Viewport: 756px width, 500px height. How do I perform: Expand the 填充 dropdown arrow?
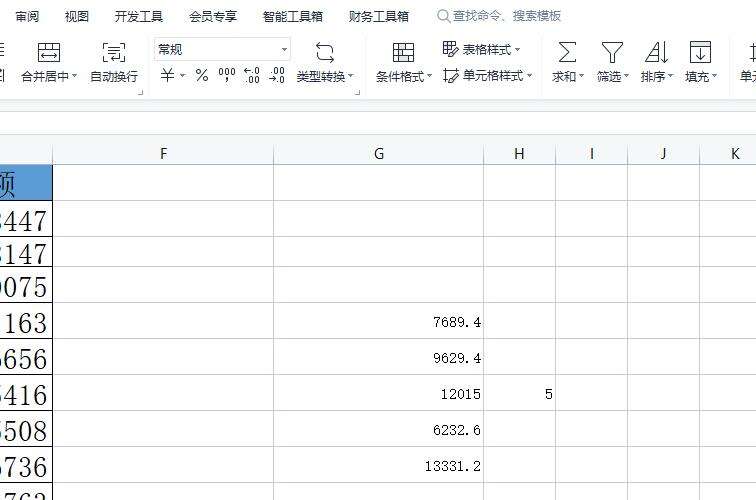(715, 76)
